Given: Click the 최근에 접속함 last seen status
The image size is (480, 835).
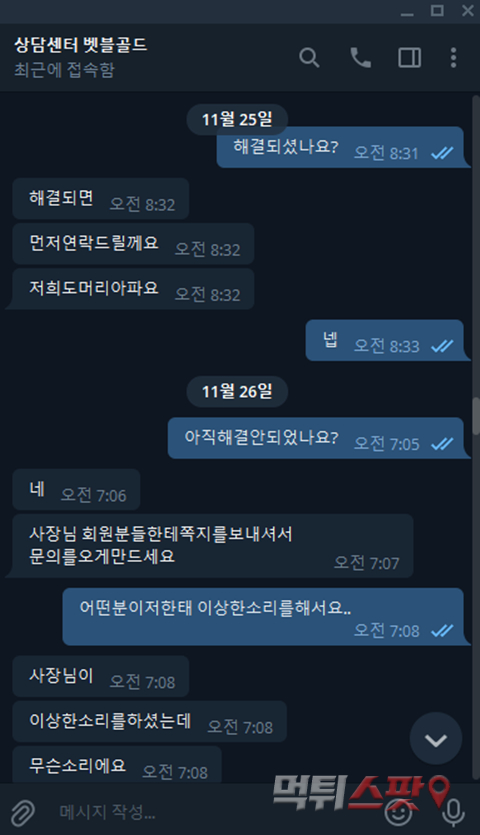Looking at the screenshot, I should pos(64,70).
